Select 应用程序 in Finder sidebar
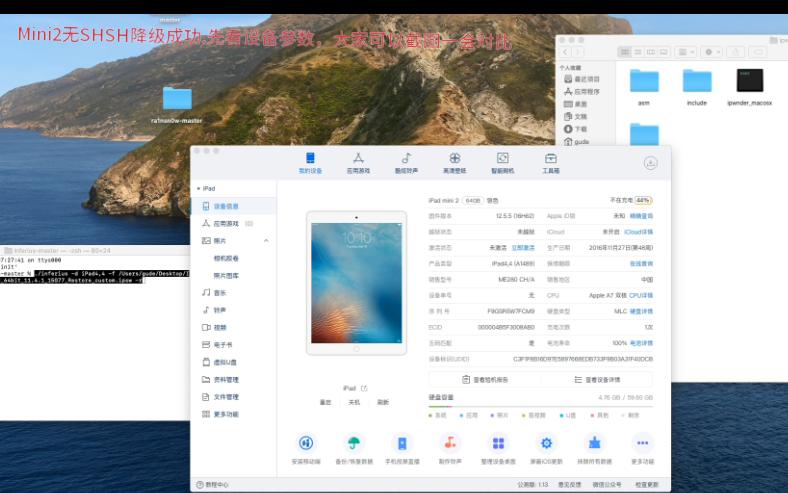This screenshot has width=788, height=493. (582, 91)
